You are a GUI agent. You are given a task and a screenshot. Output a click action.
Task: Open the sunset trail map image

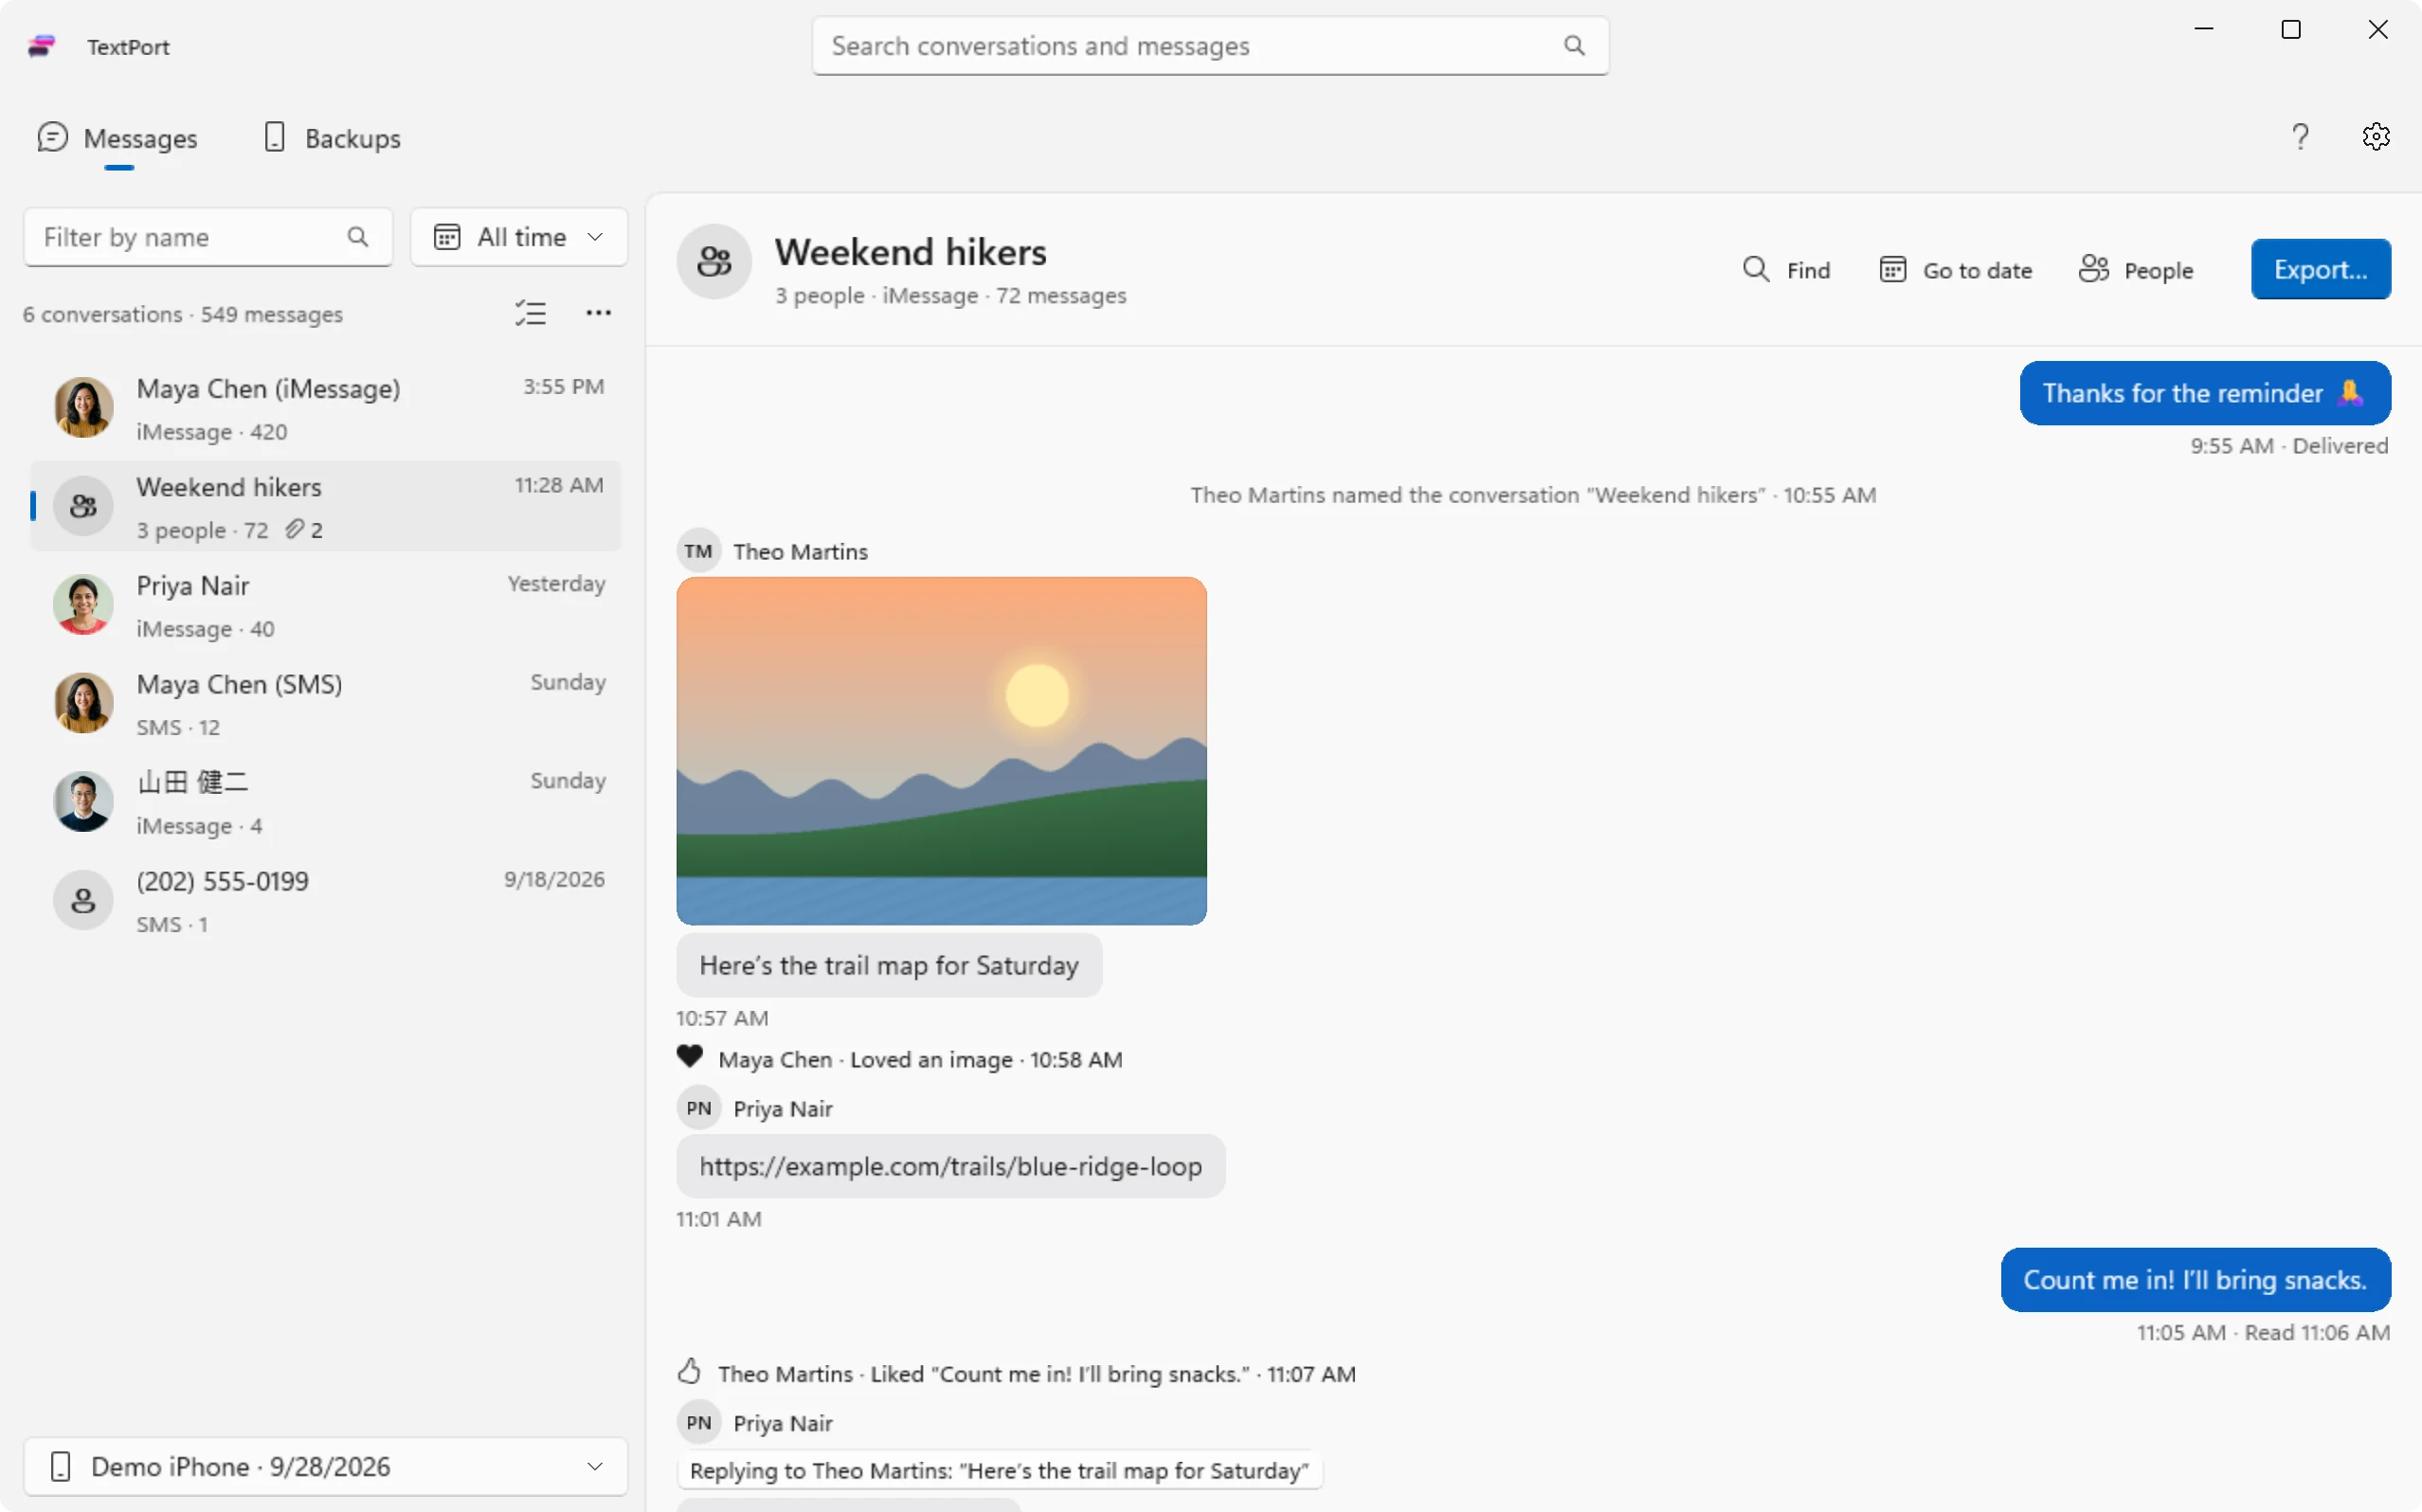[941, 751]
